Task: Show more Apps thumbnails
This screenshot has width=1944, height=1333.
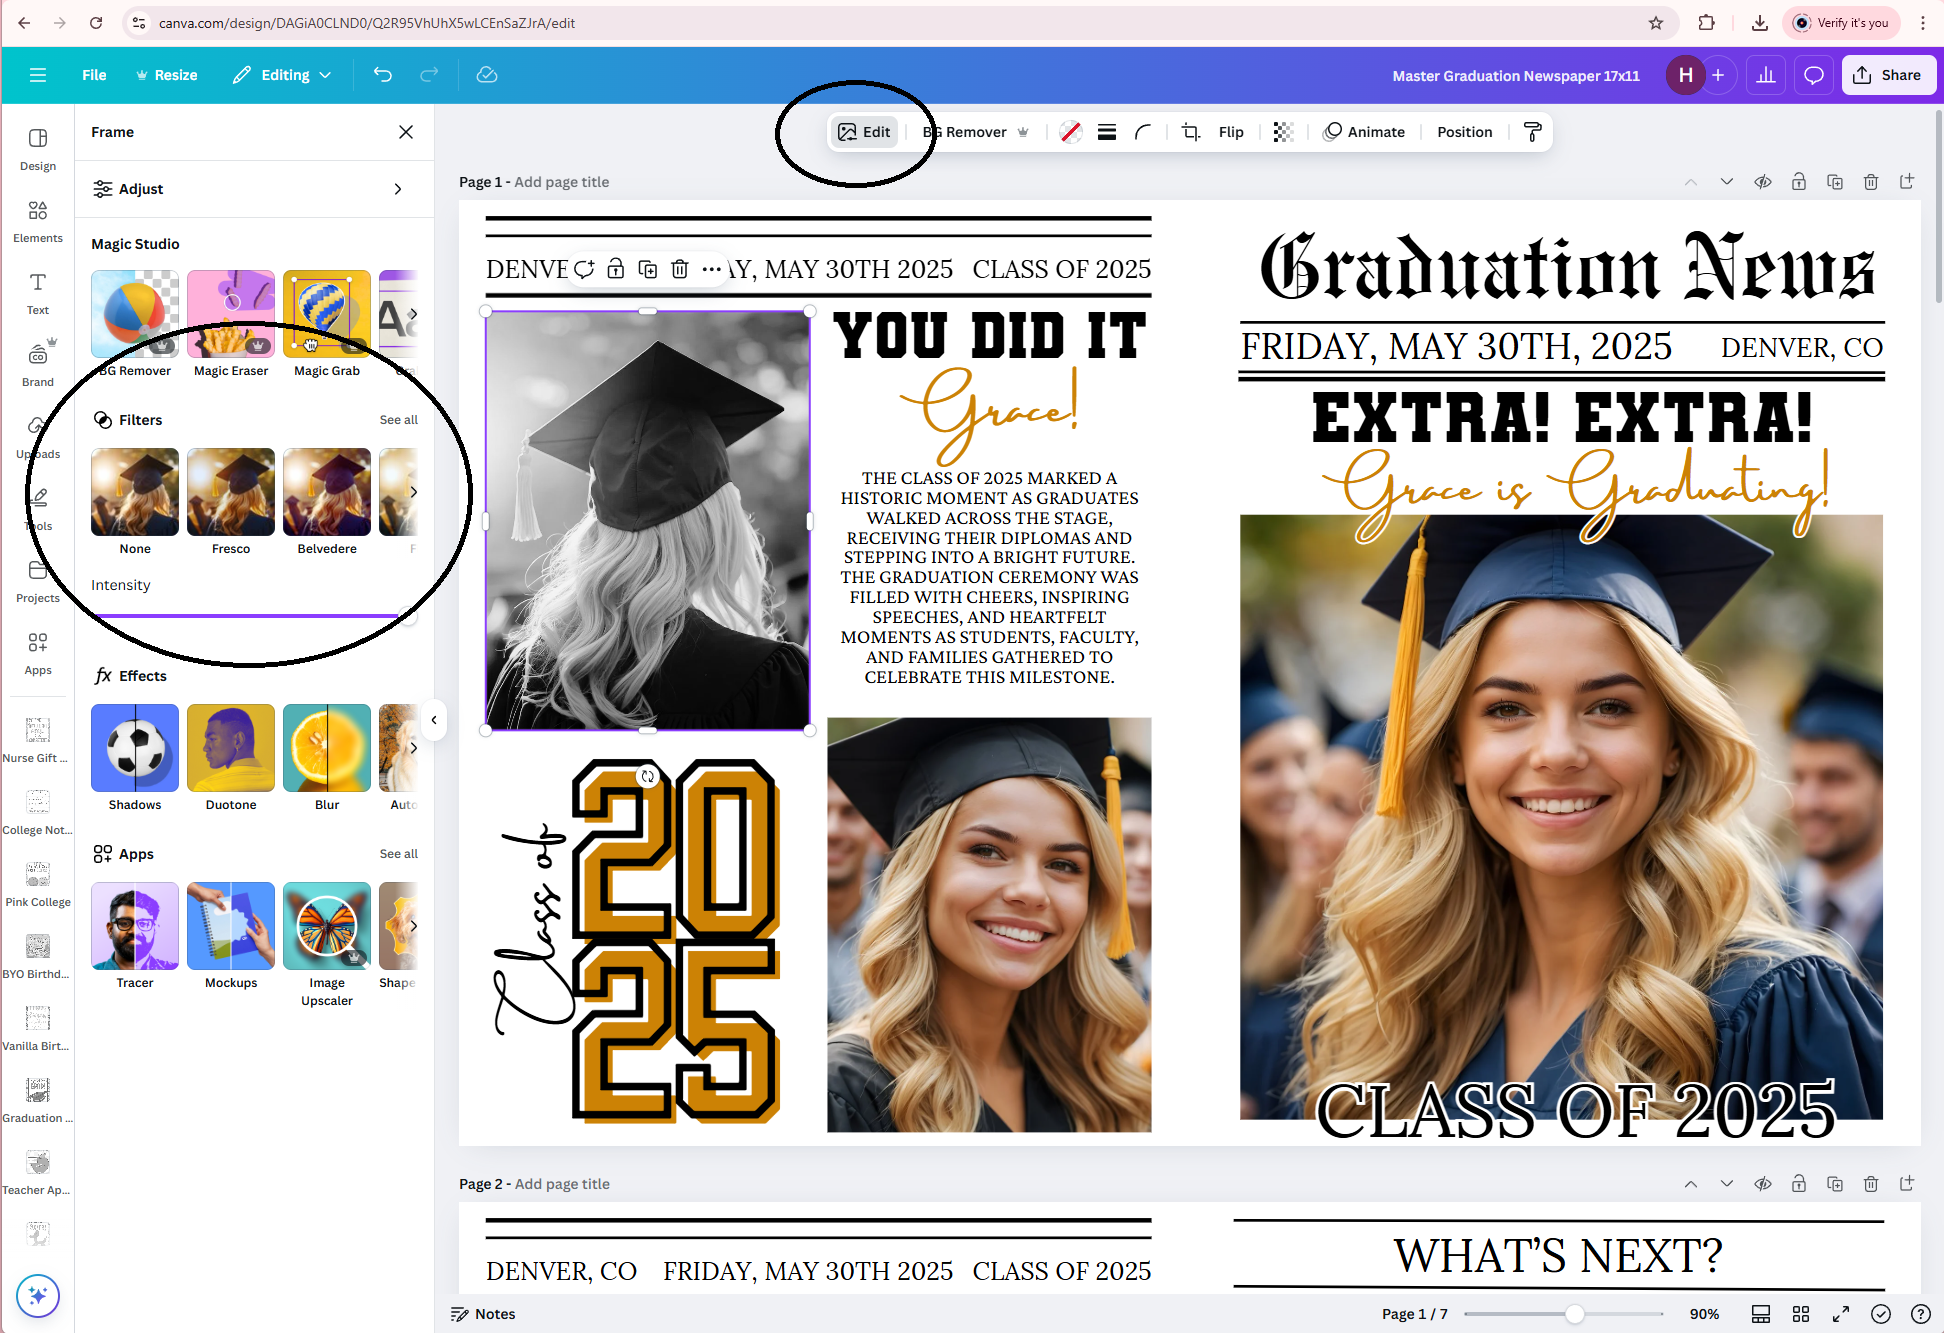Action: (x=413, y=926)
